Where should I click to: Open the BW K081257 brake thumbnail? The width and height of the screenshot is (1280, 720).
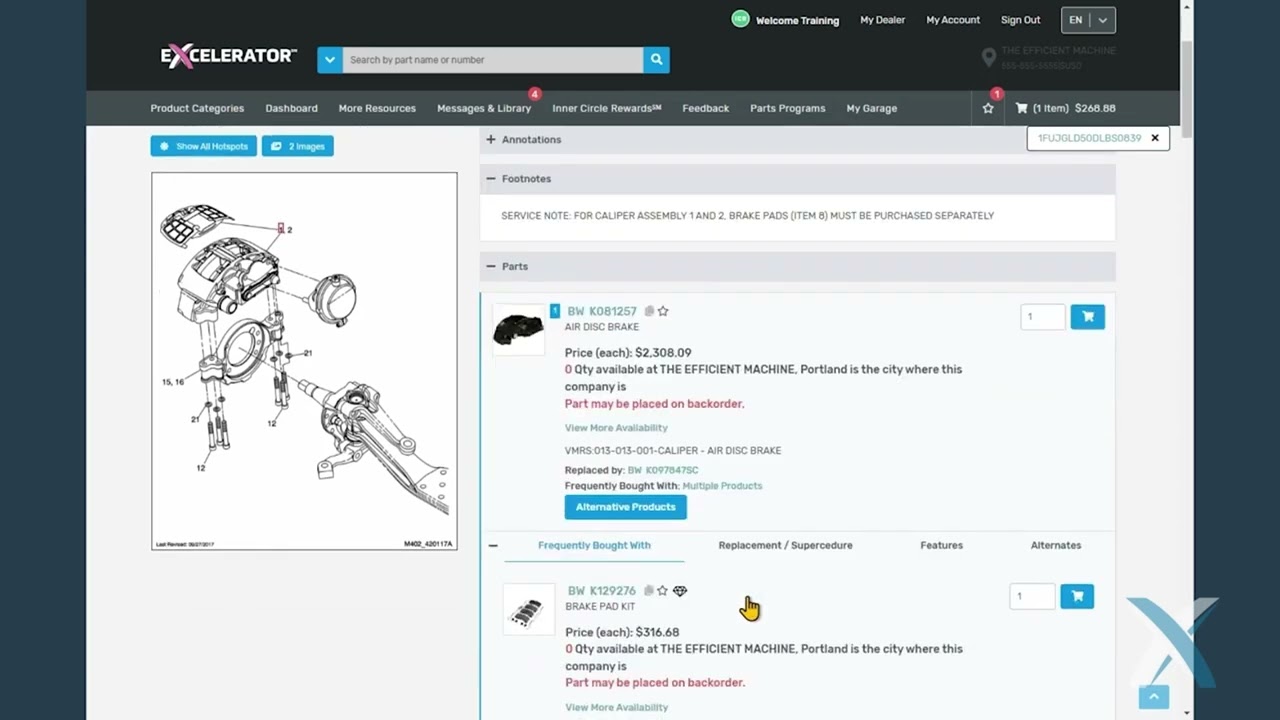[x=518, y=330]
